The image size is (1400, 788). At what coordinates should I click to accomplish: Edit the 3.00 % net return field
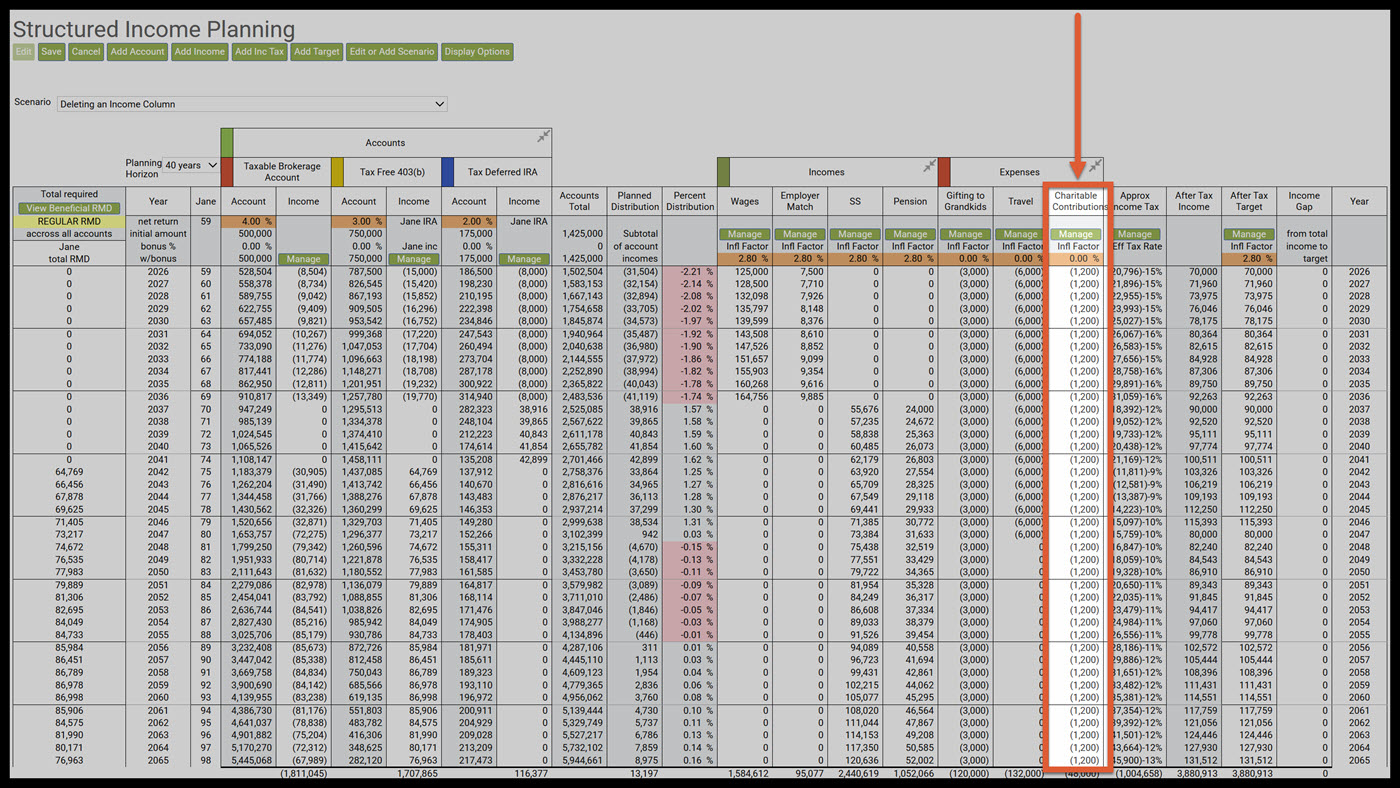click(x=359, y=221)
